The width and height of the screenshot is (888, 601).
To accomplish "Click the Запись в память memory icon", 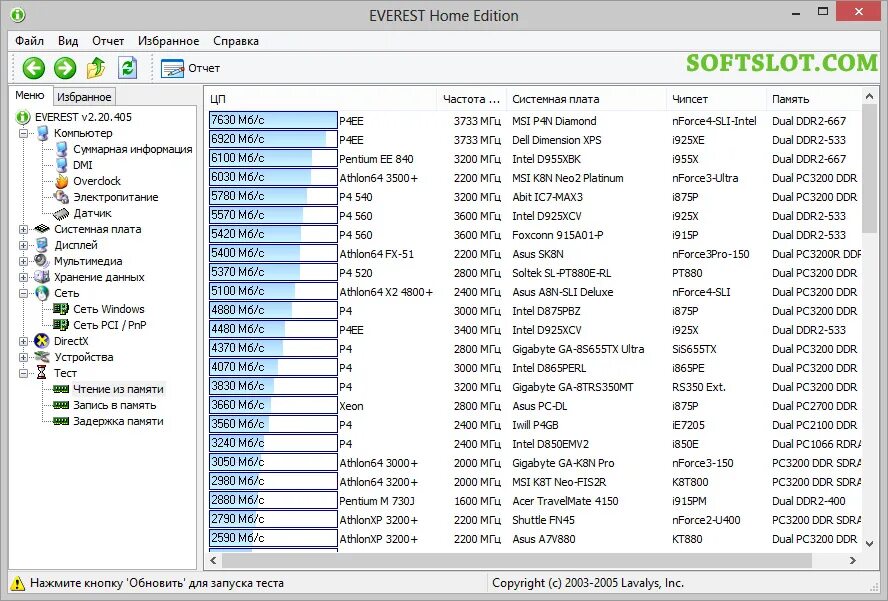I will pyautogui.click(x=61, y=405).
